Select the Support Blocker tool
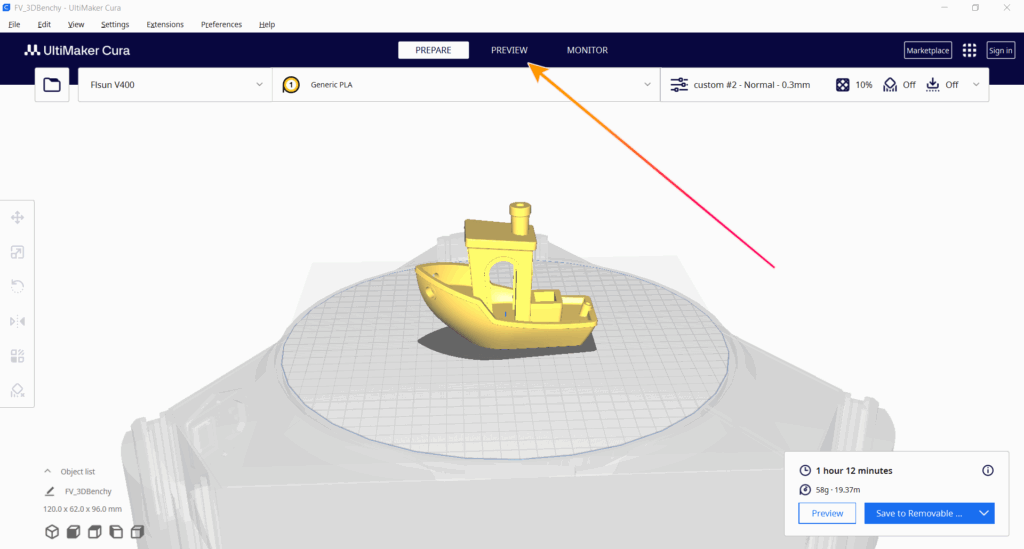This screenshot has height=549, width=1024. 18,390
